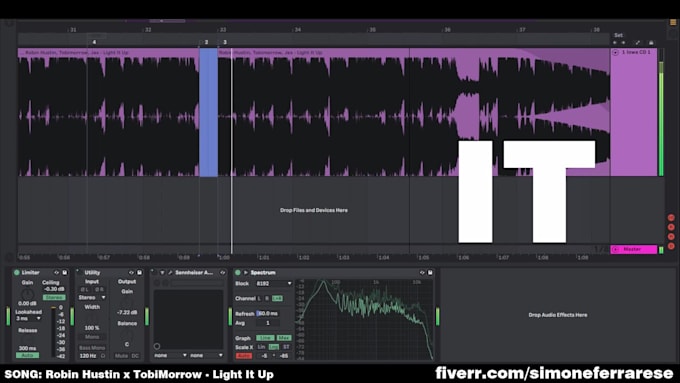Toggle the Utility Mute button
This screenshot has height=383, width=680.
(x=121, y=356)
